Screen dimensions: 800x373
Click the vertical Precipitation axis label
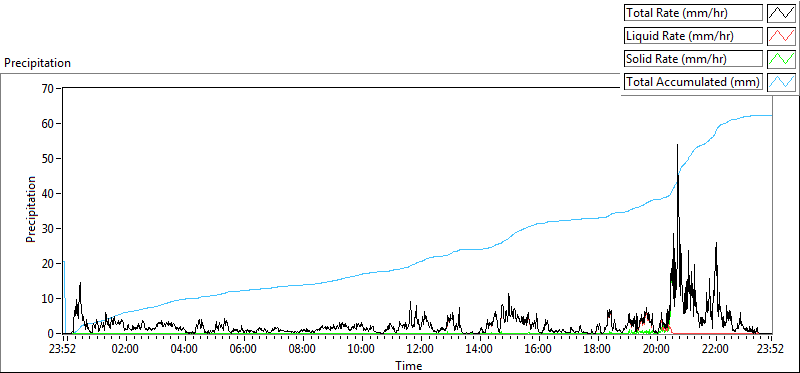click(x=31, y=209)
